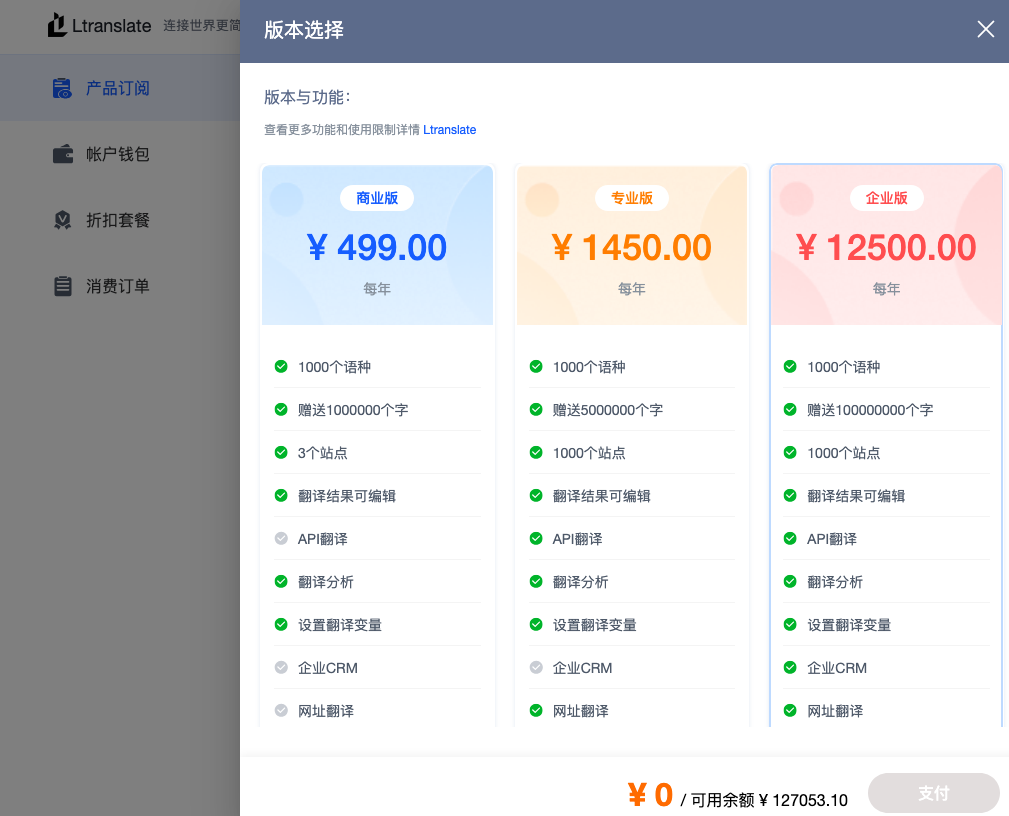This screenshot has width=1009, height=816.
Task: Open the Ltranslate details link
Action: click(x=449, y=130)
